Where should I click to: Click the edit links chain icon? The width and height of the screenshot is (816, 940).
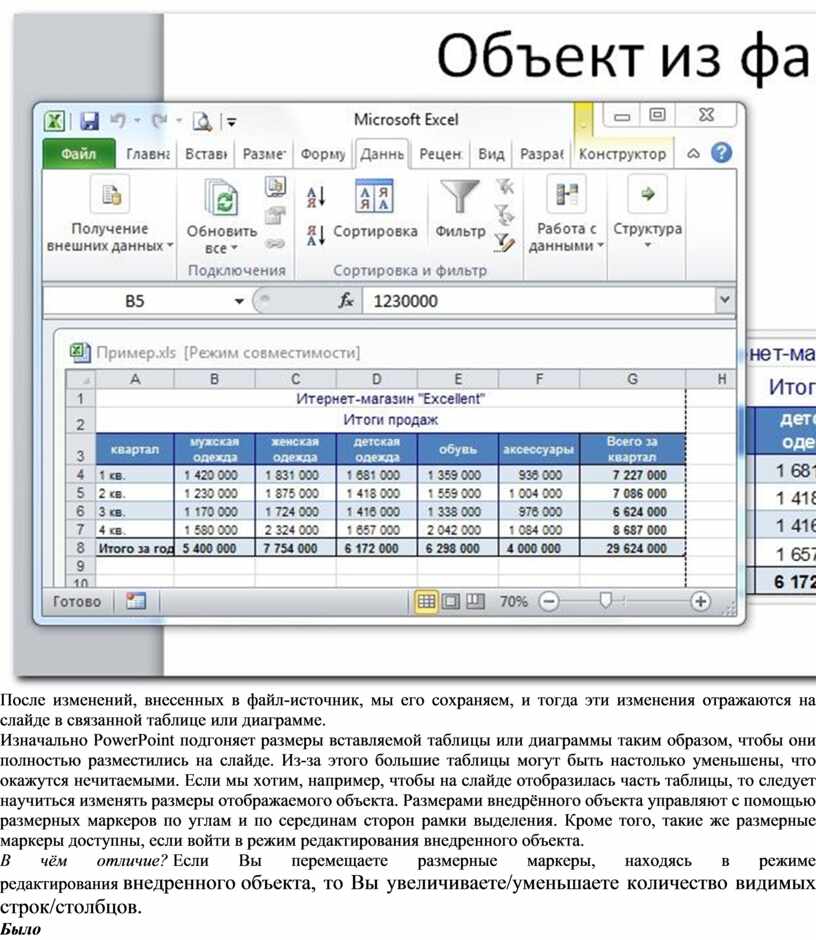pos(275,243)
